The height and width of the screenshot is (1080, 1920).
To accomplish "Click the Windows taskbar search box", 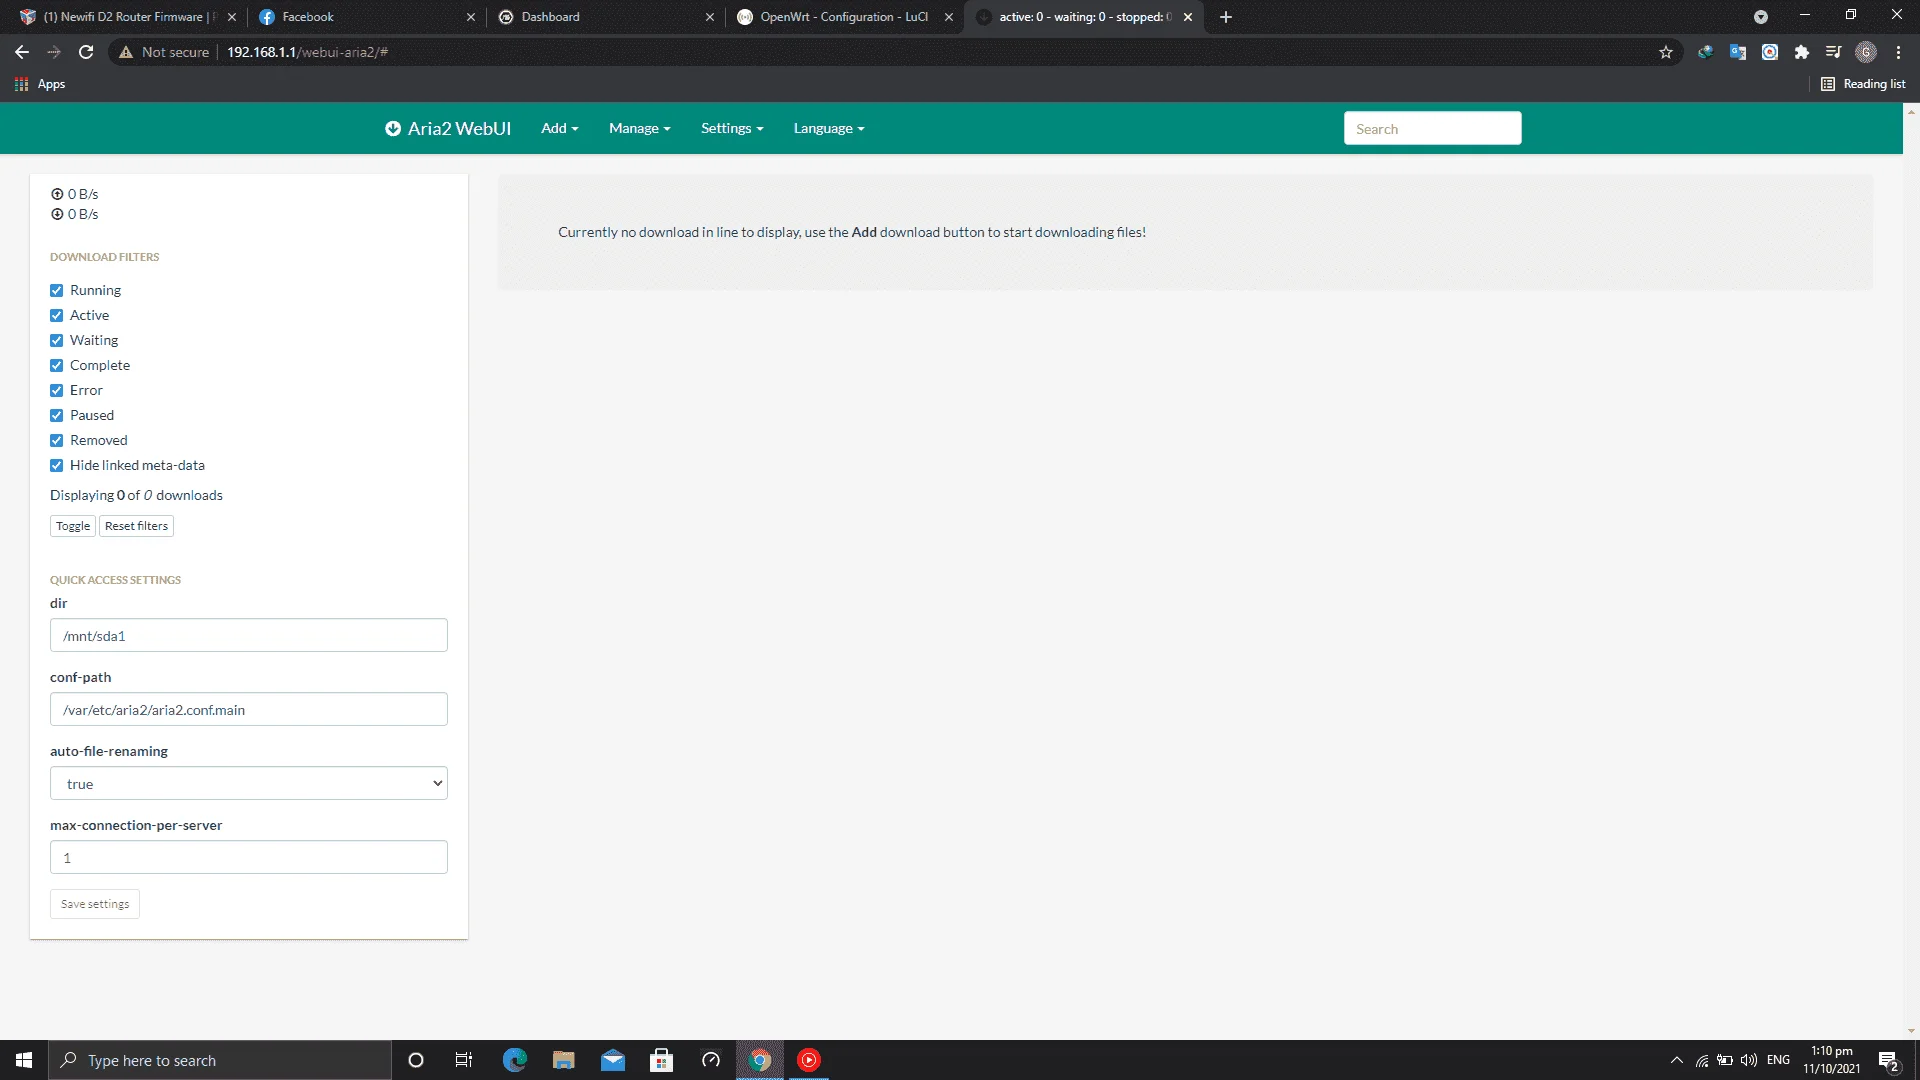I will [220, 1060].
